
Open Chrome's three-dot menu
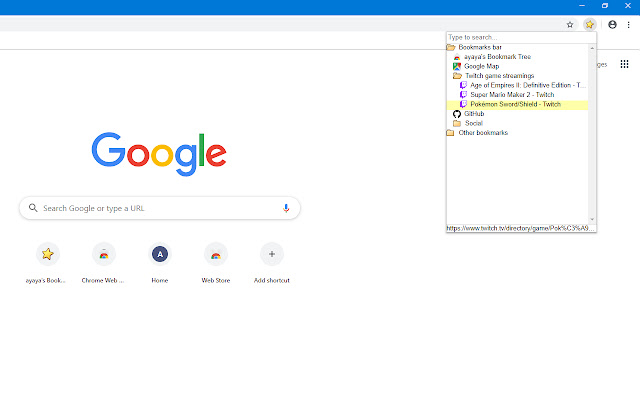point(629,24)
